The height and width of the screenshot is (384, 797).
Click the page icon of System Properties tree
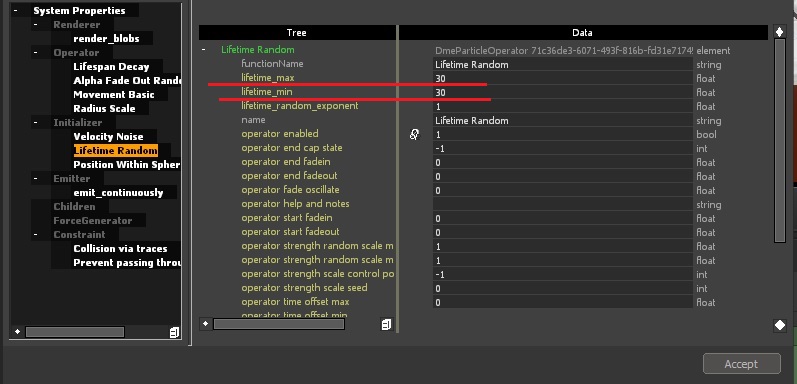(174, 333)
